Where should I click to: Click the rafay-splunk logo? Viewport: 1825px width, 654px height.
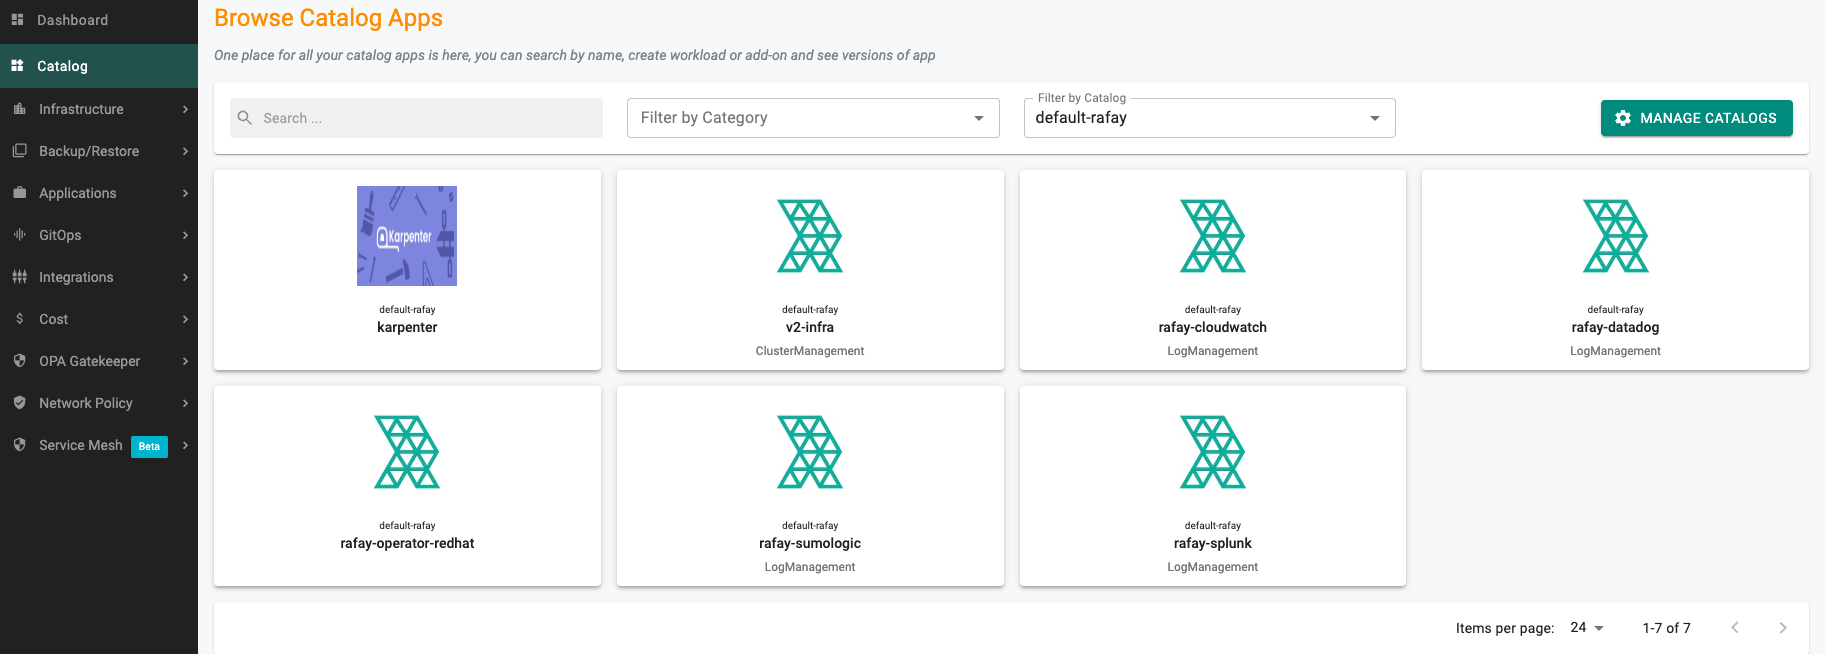(1213, 452)
